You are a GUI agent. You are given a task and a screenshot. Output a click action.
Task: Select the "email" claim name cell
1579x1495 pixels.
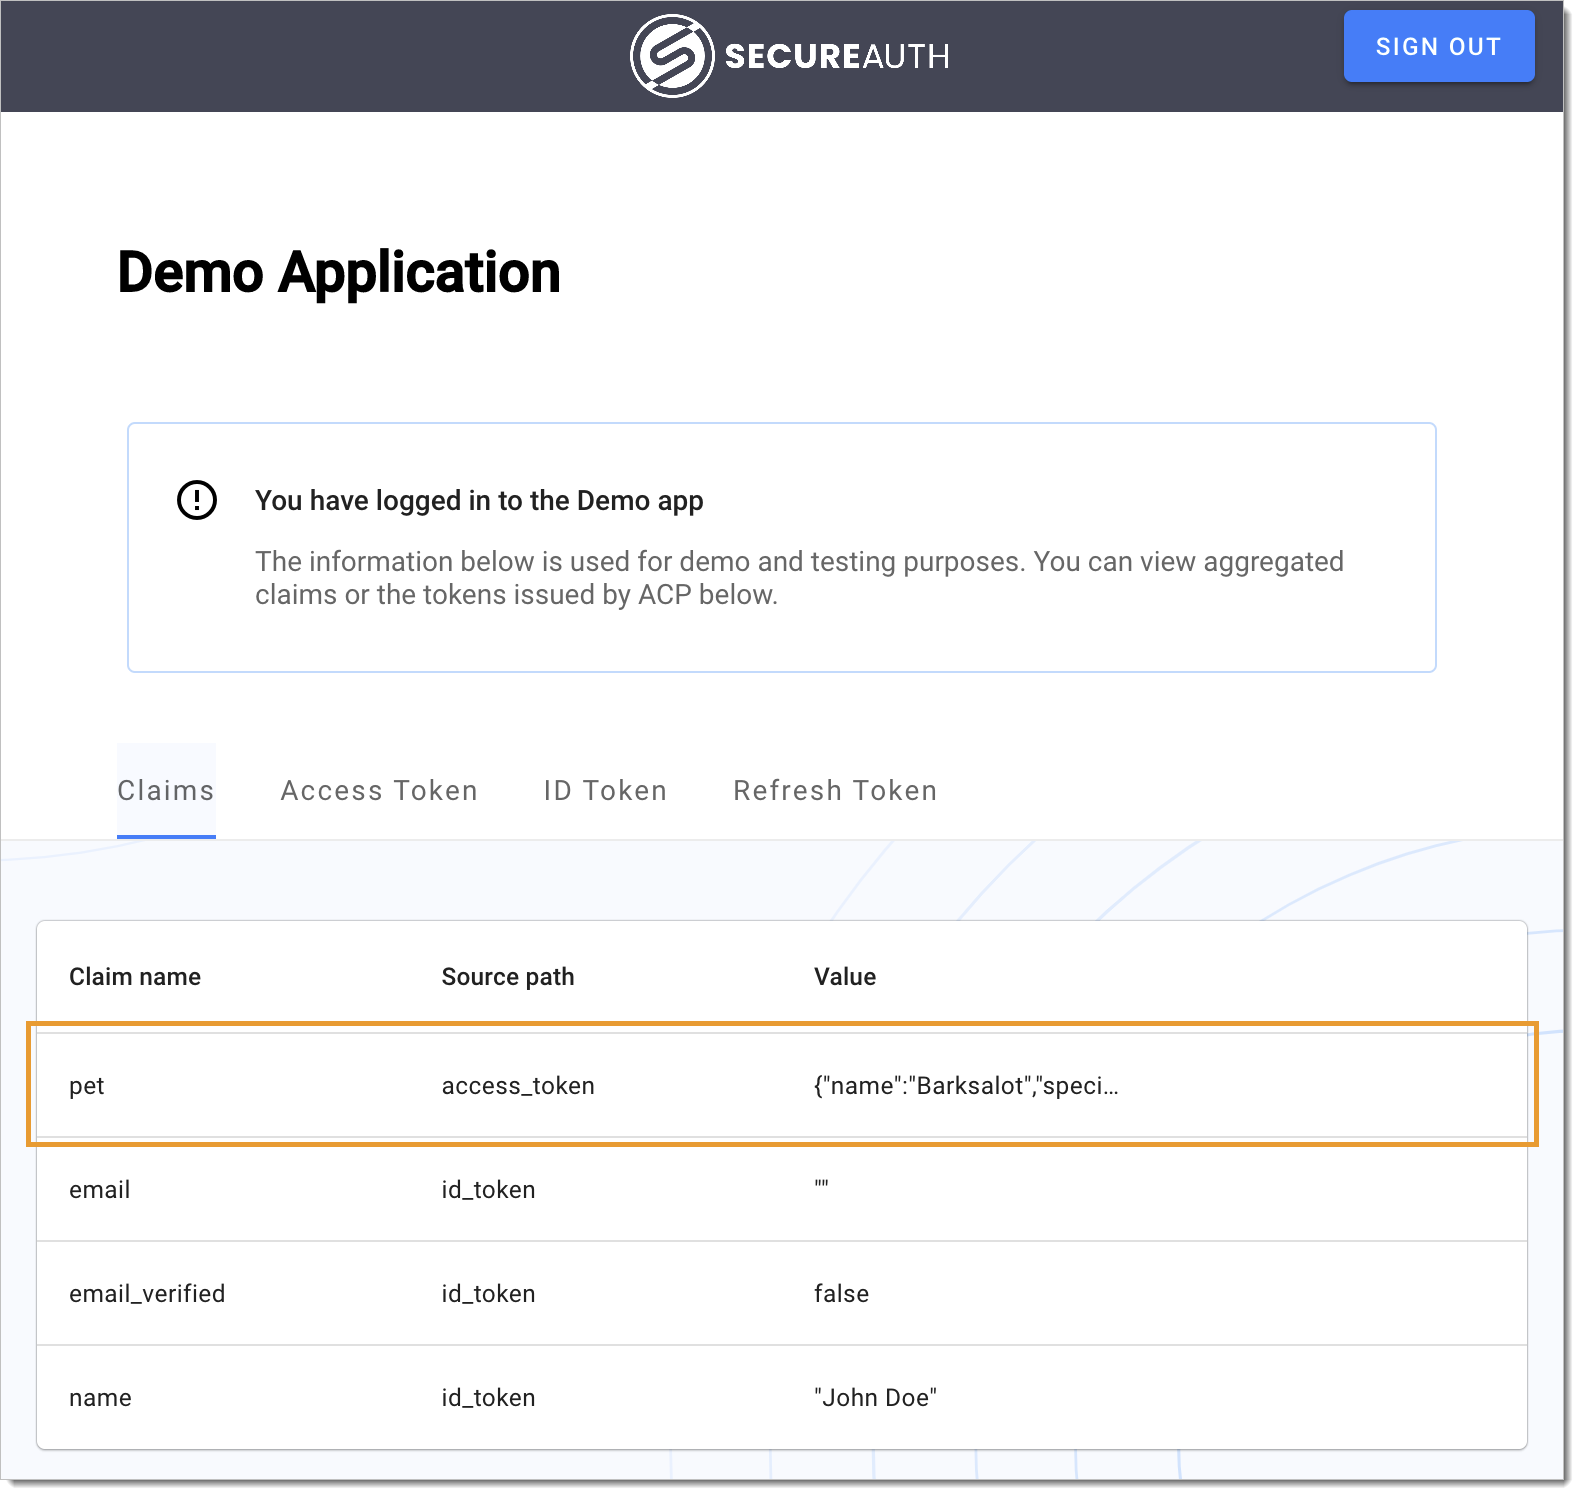click(x=100, y=1190)
